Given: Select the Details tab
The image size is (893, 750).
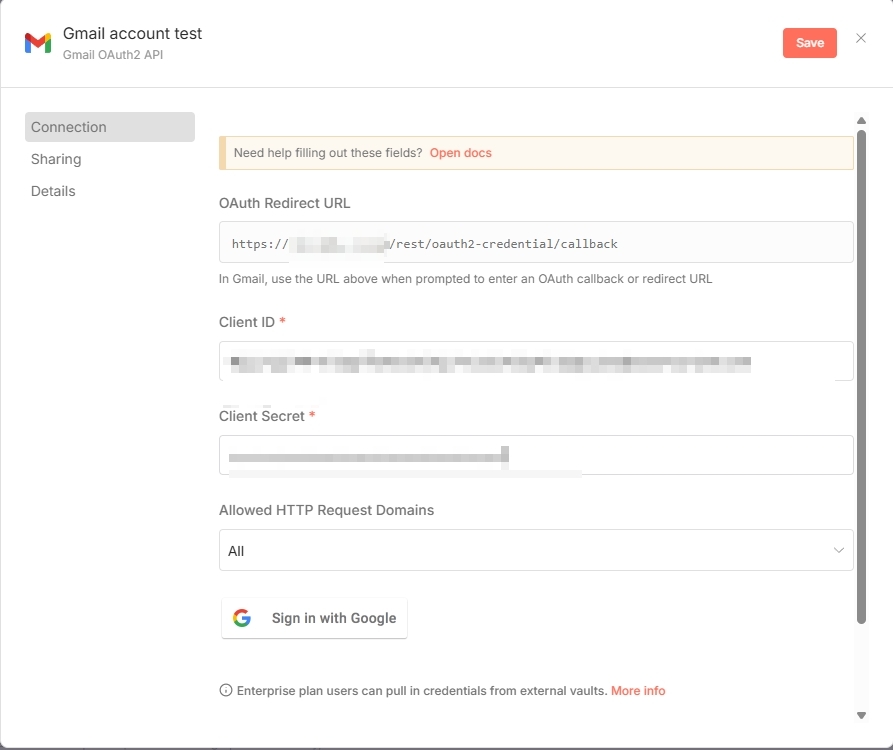Looking at the screenshot, I should (53, 191).
